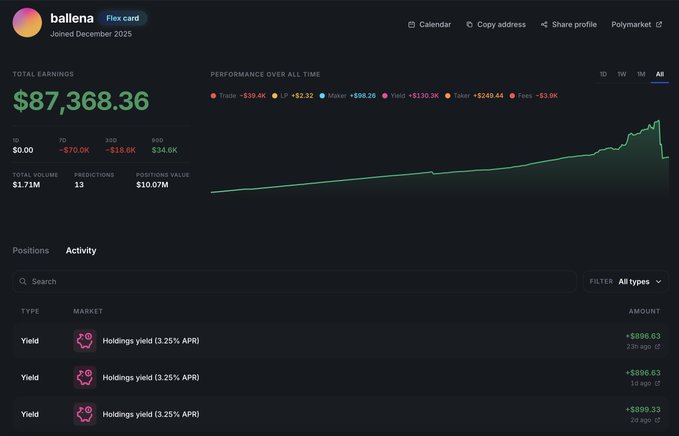Click the AMOUNT column header
The height and width of the screenshot is (436, 679).
(644, 311)
